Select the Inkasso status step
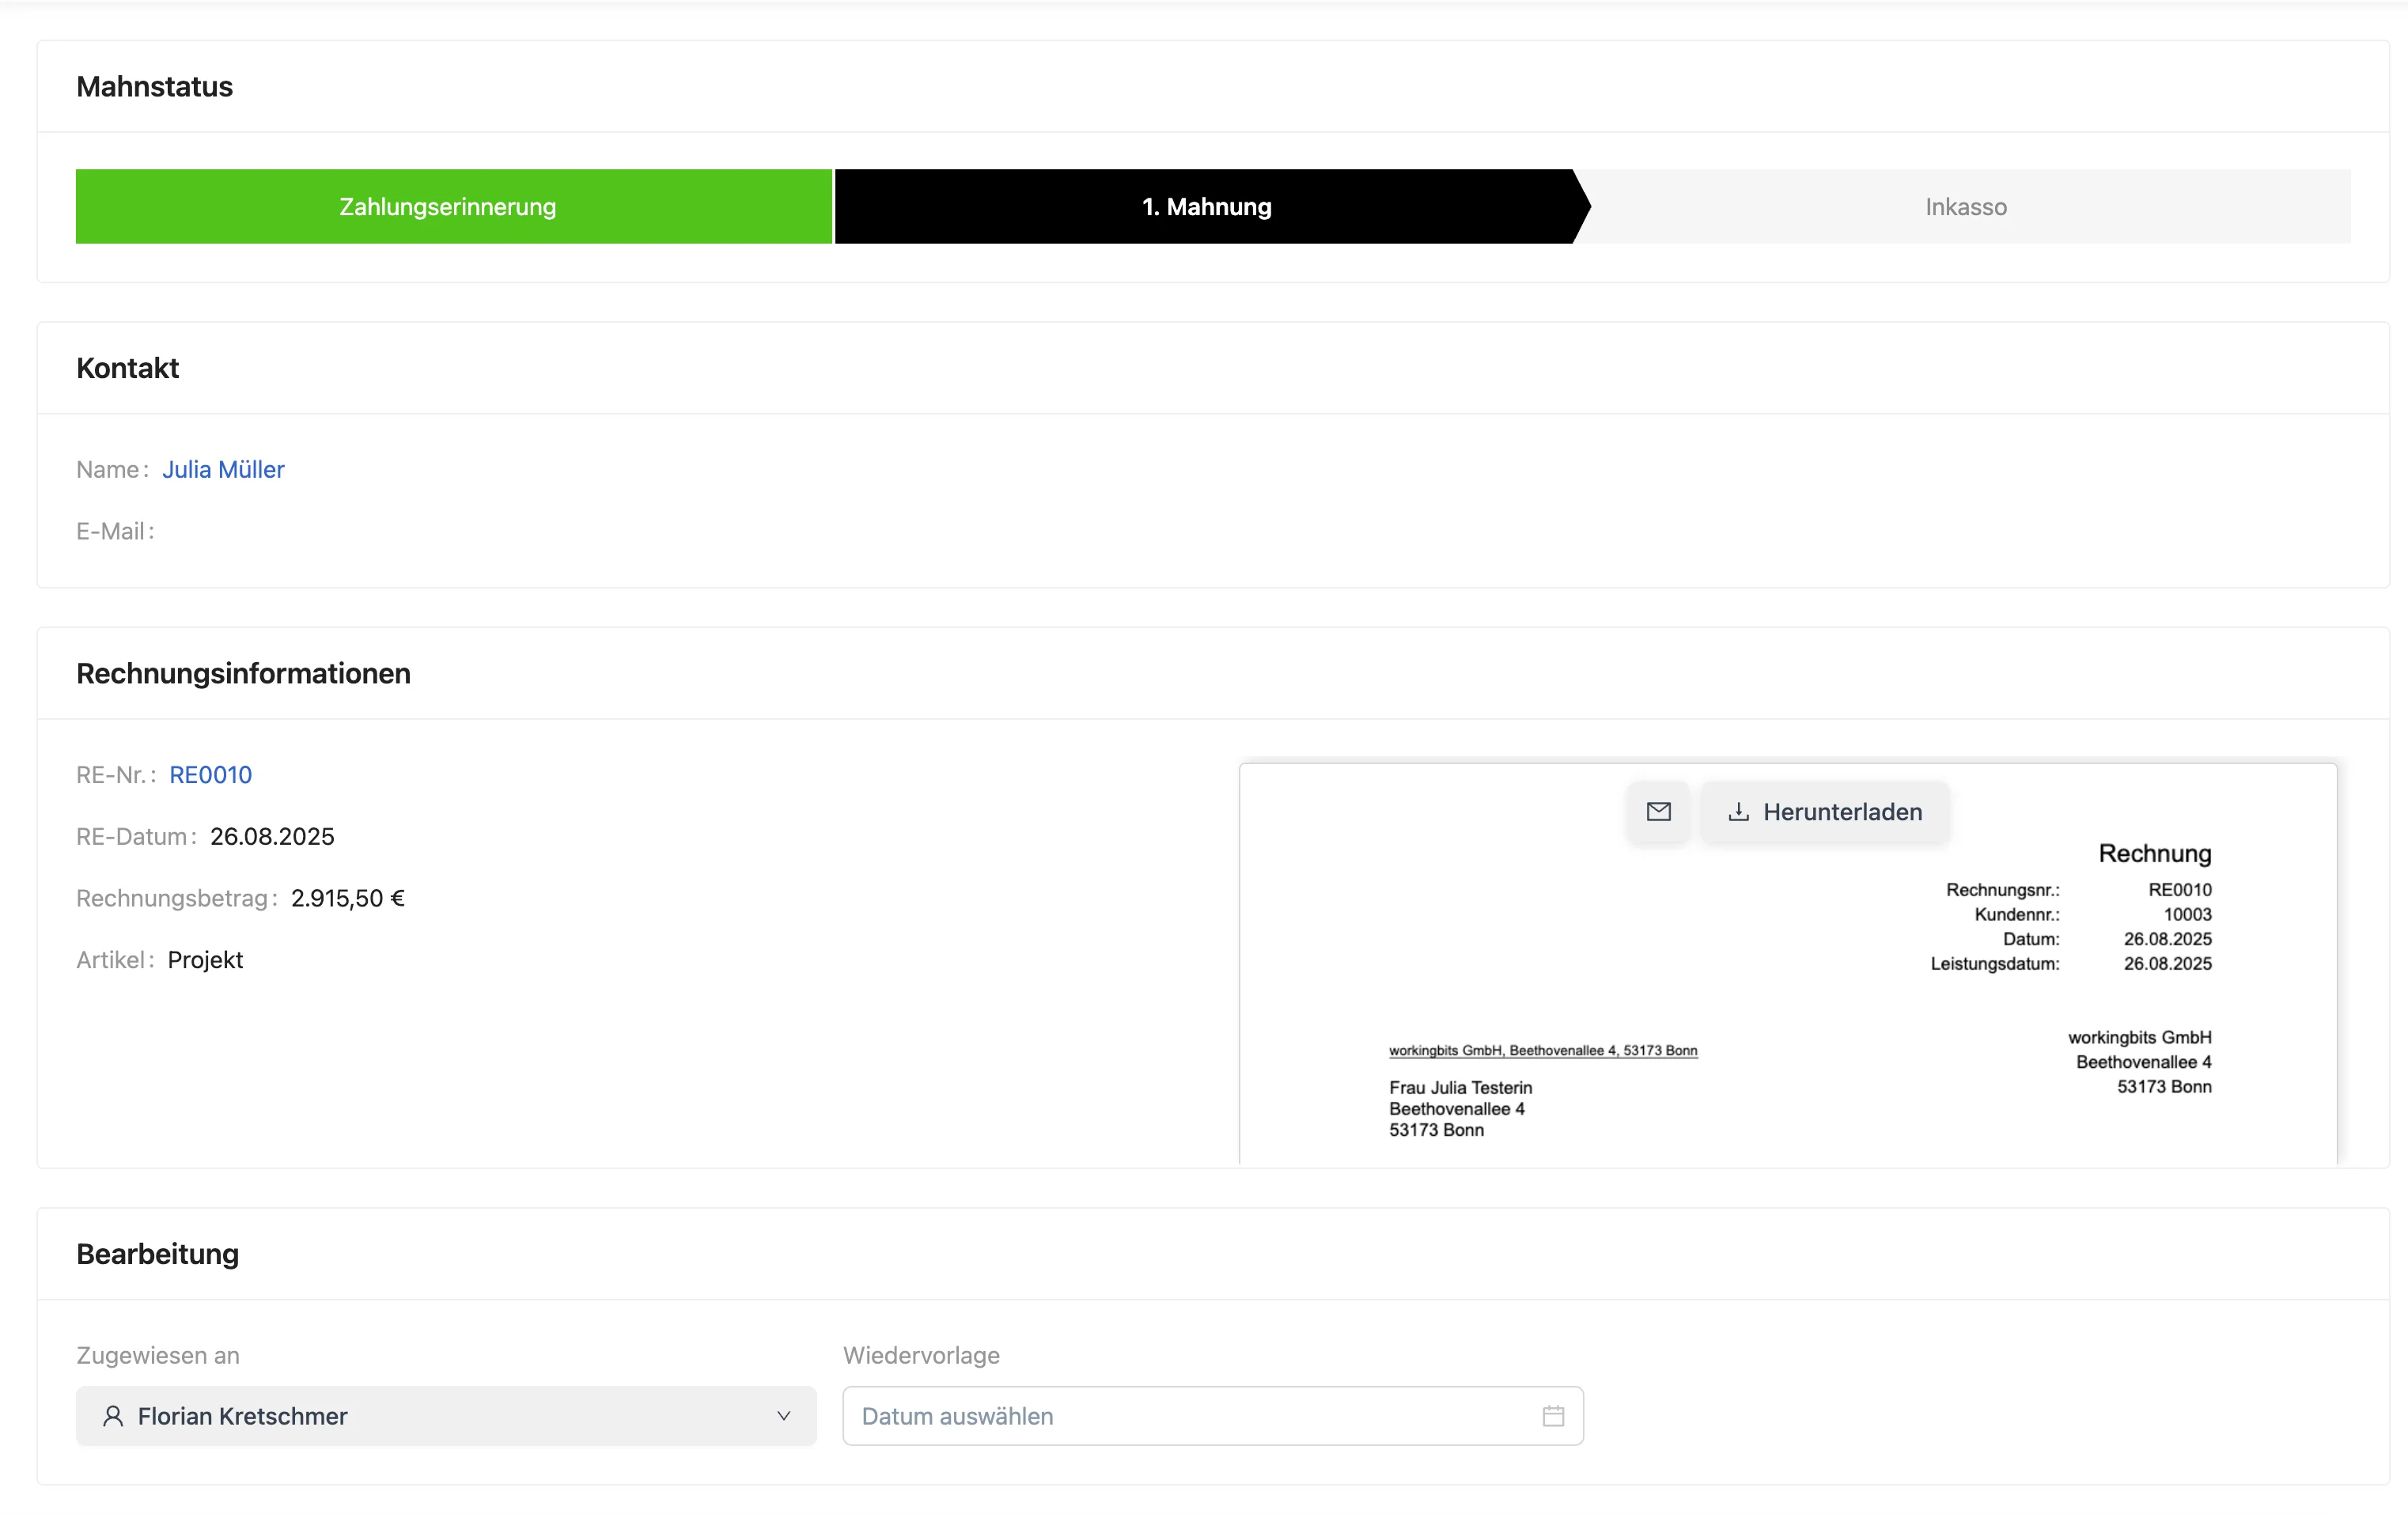The image size is (2408, 1514). coord(1965,206)
